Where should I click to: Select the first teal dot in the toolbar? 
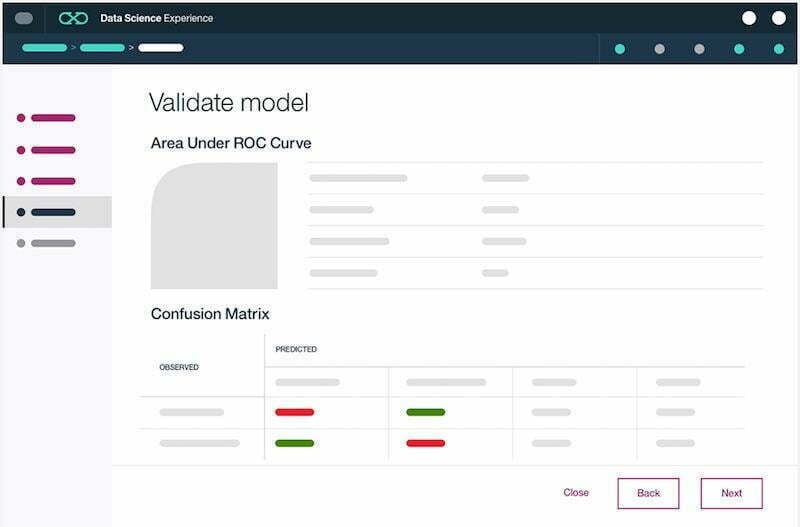pos(620,49)
